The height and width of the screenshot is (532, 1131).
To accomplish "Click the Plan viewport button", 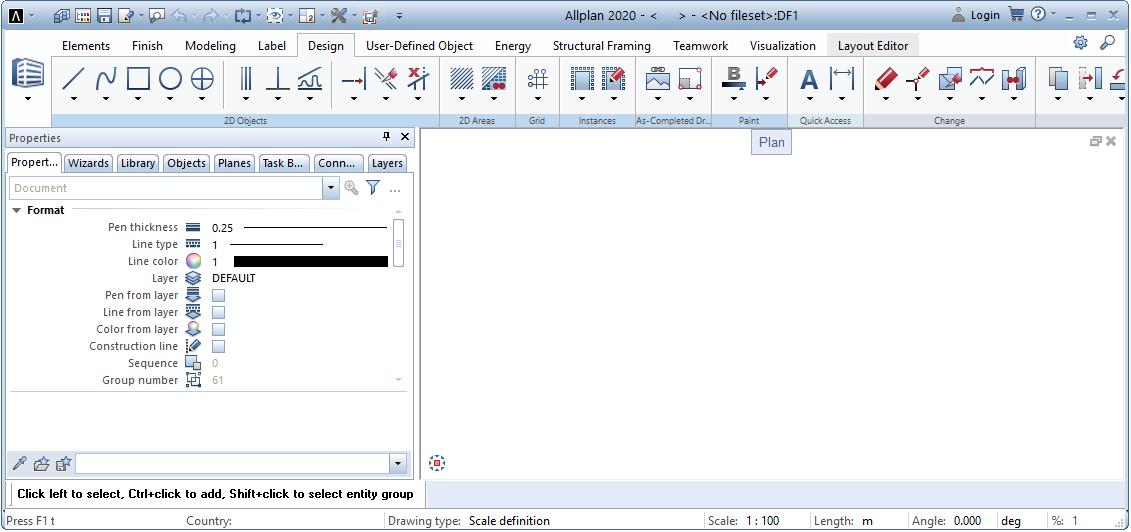I will tap(771, 142).
